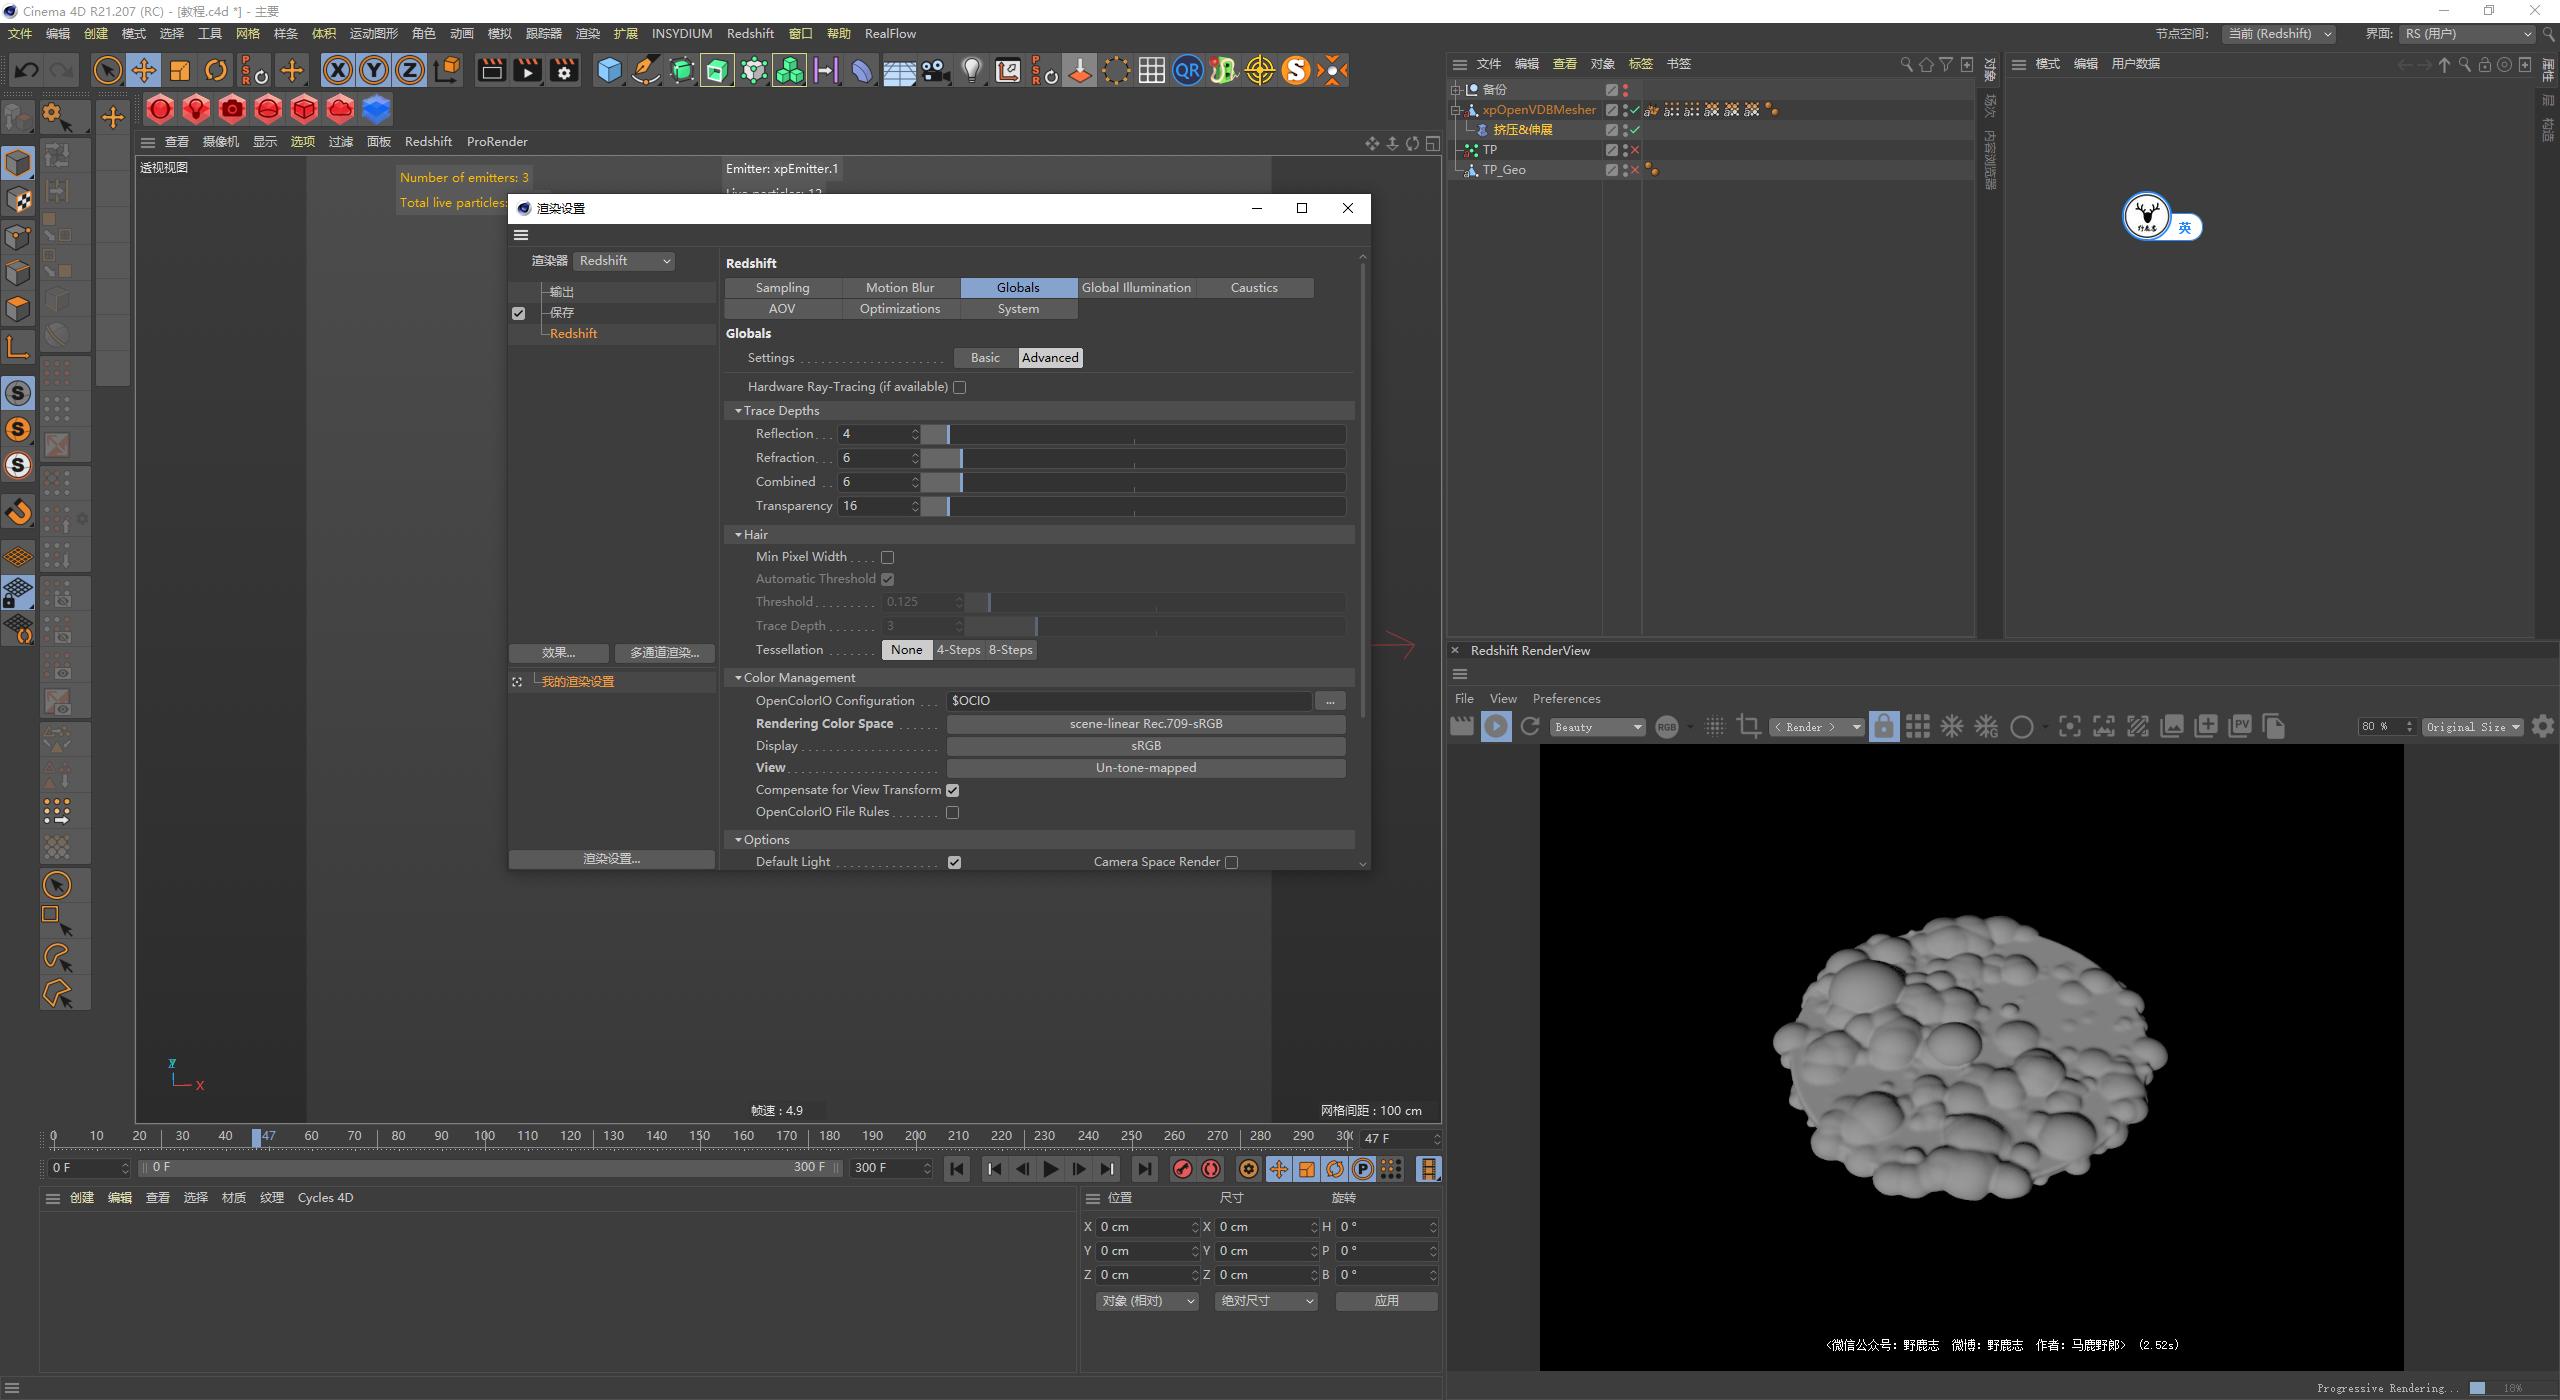This screenshot has width=2560, height=1400.
Task: Select the Scale tool in the top toolbar
Action: tap(180, 70)
